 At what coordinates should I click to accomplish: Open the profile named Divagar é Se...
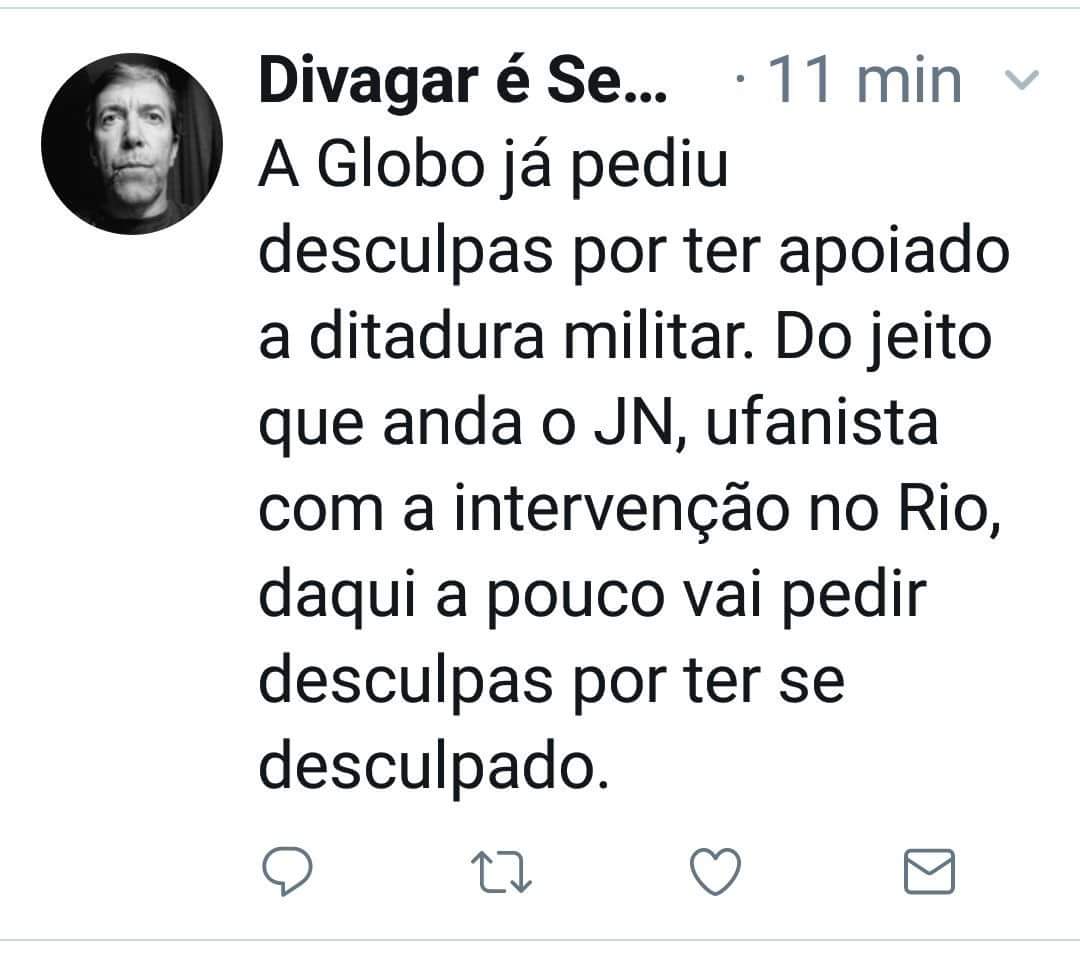[463, 81]
